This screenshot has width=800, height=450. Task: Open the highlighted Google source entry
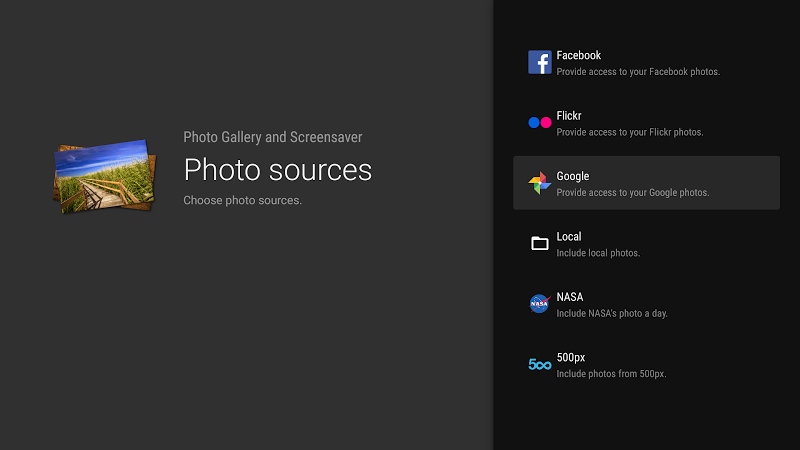[x=646, y=183]
